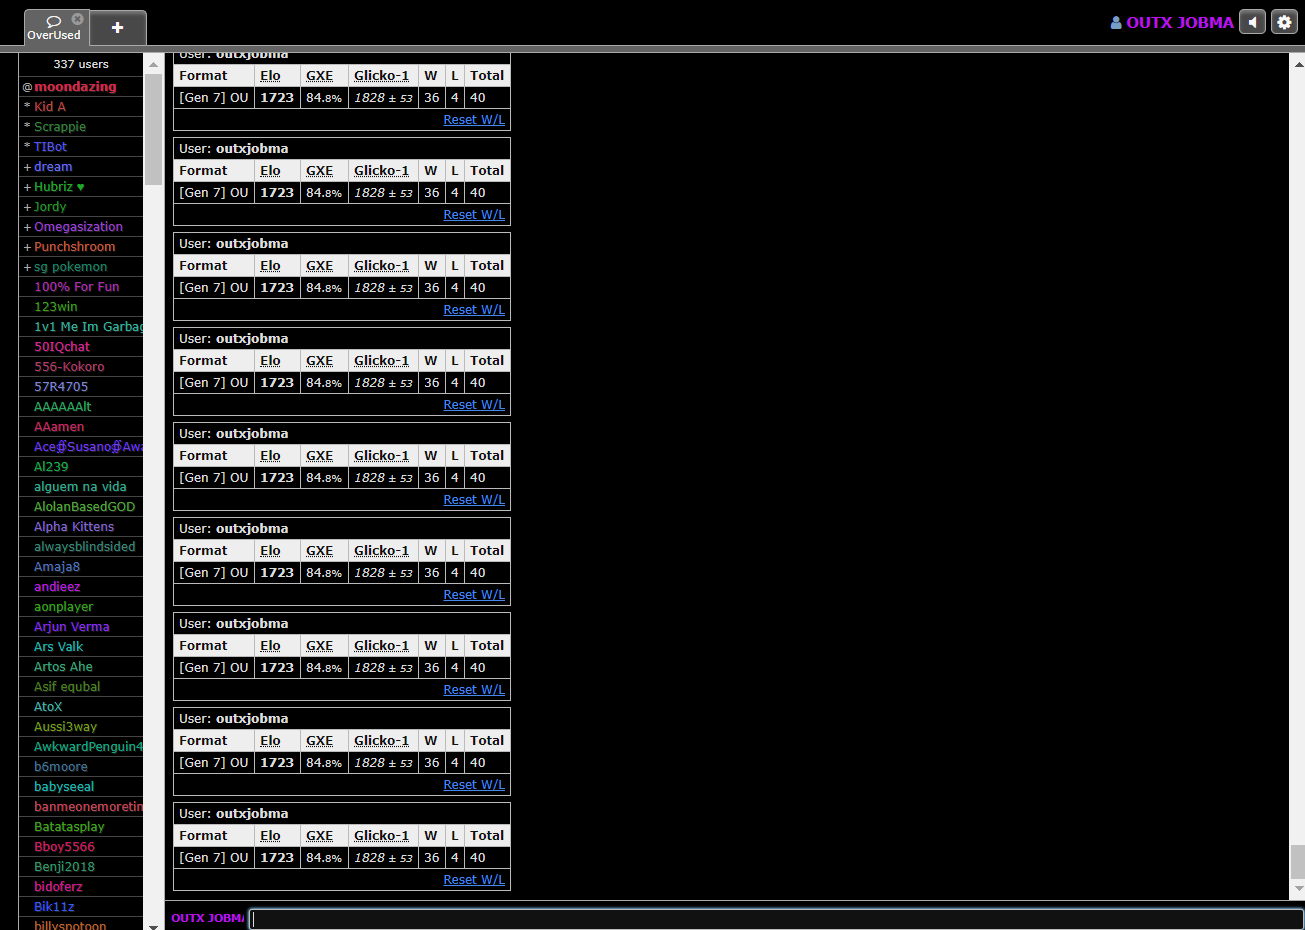Click the user list scrollbar thumb
Screen dimensions: 1305x930
[153, 130]
